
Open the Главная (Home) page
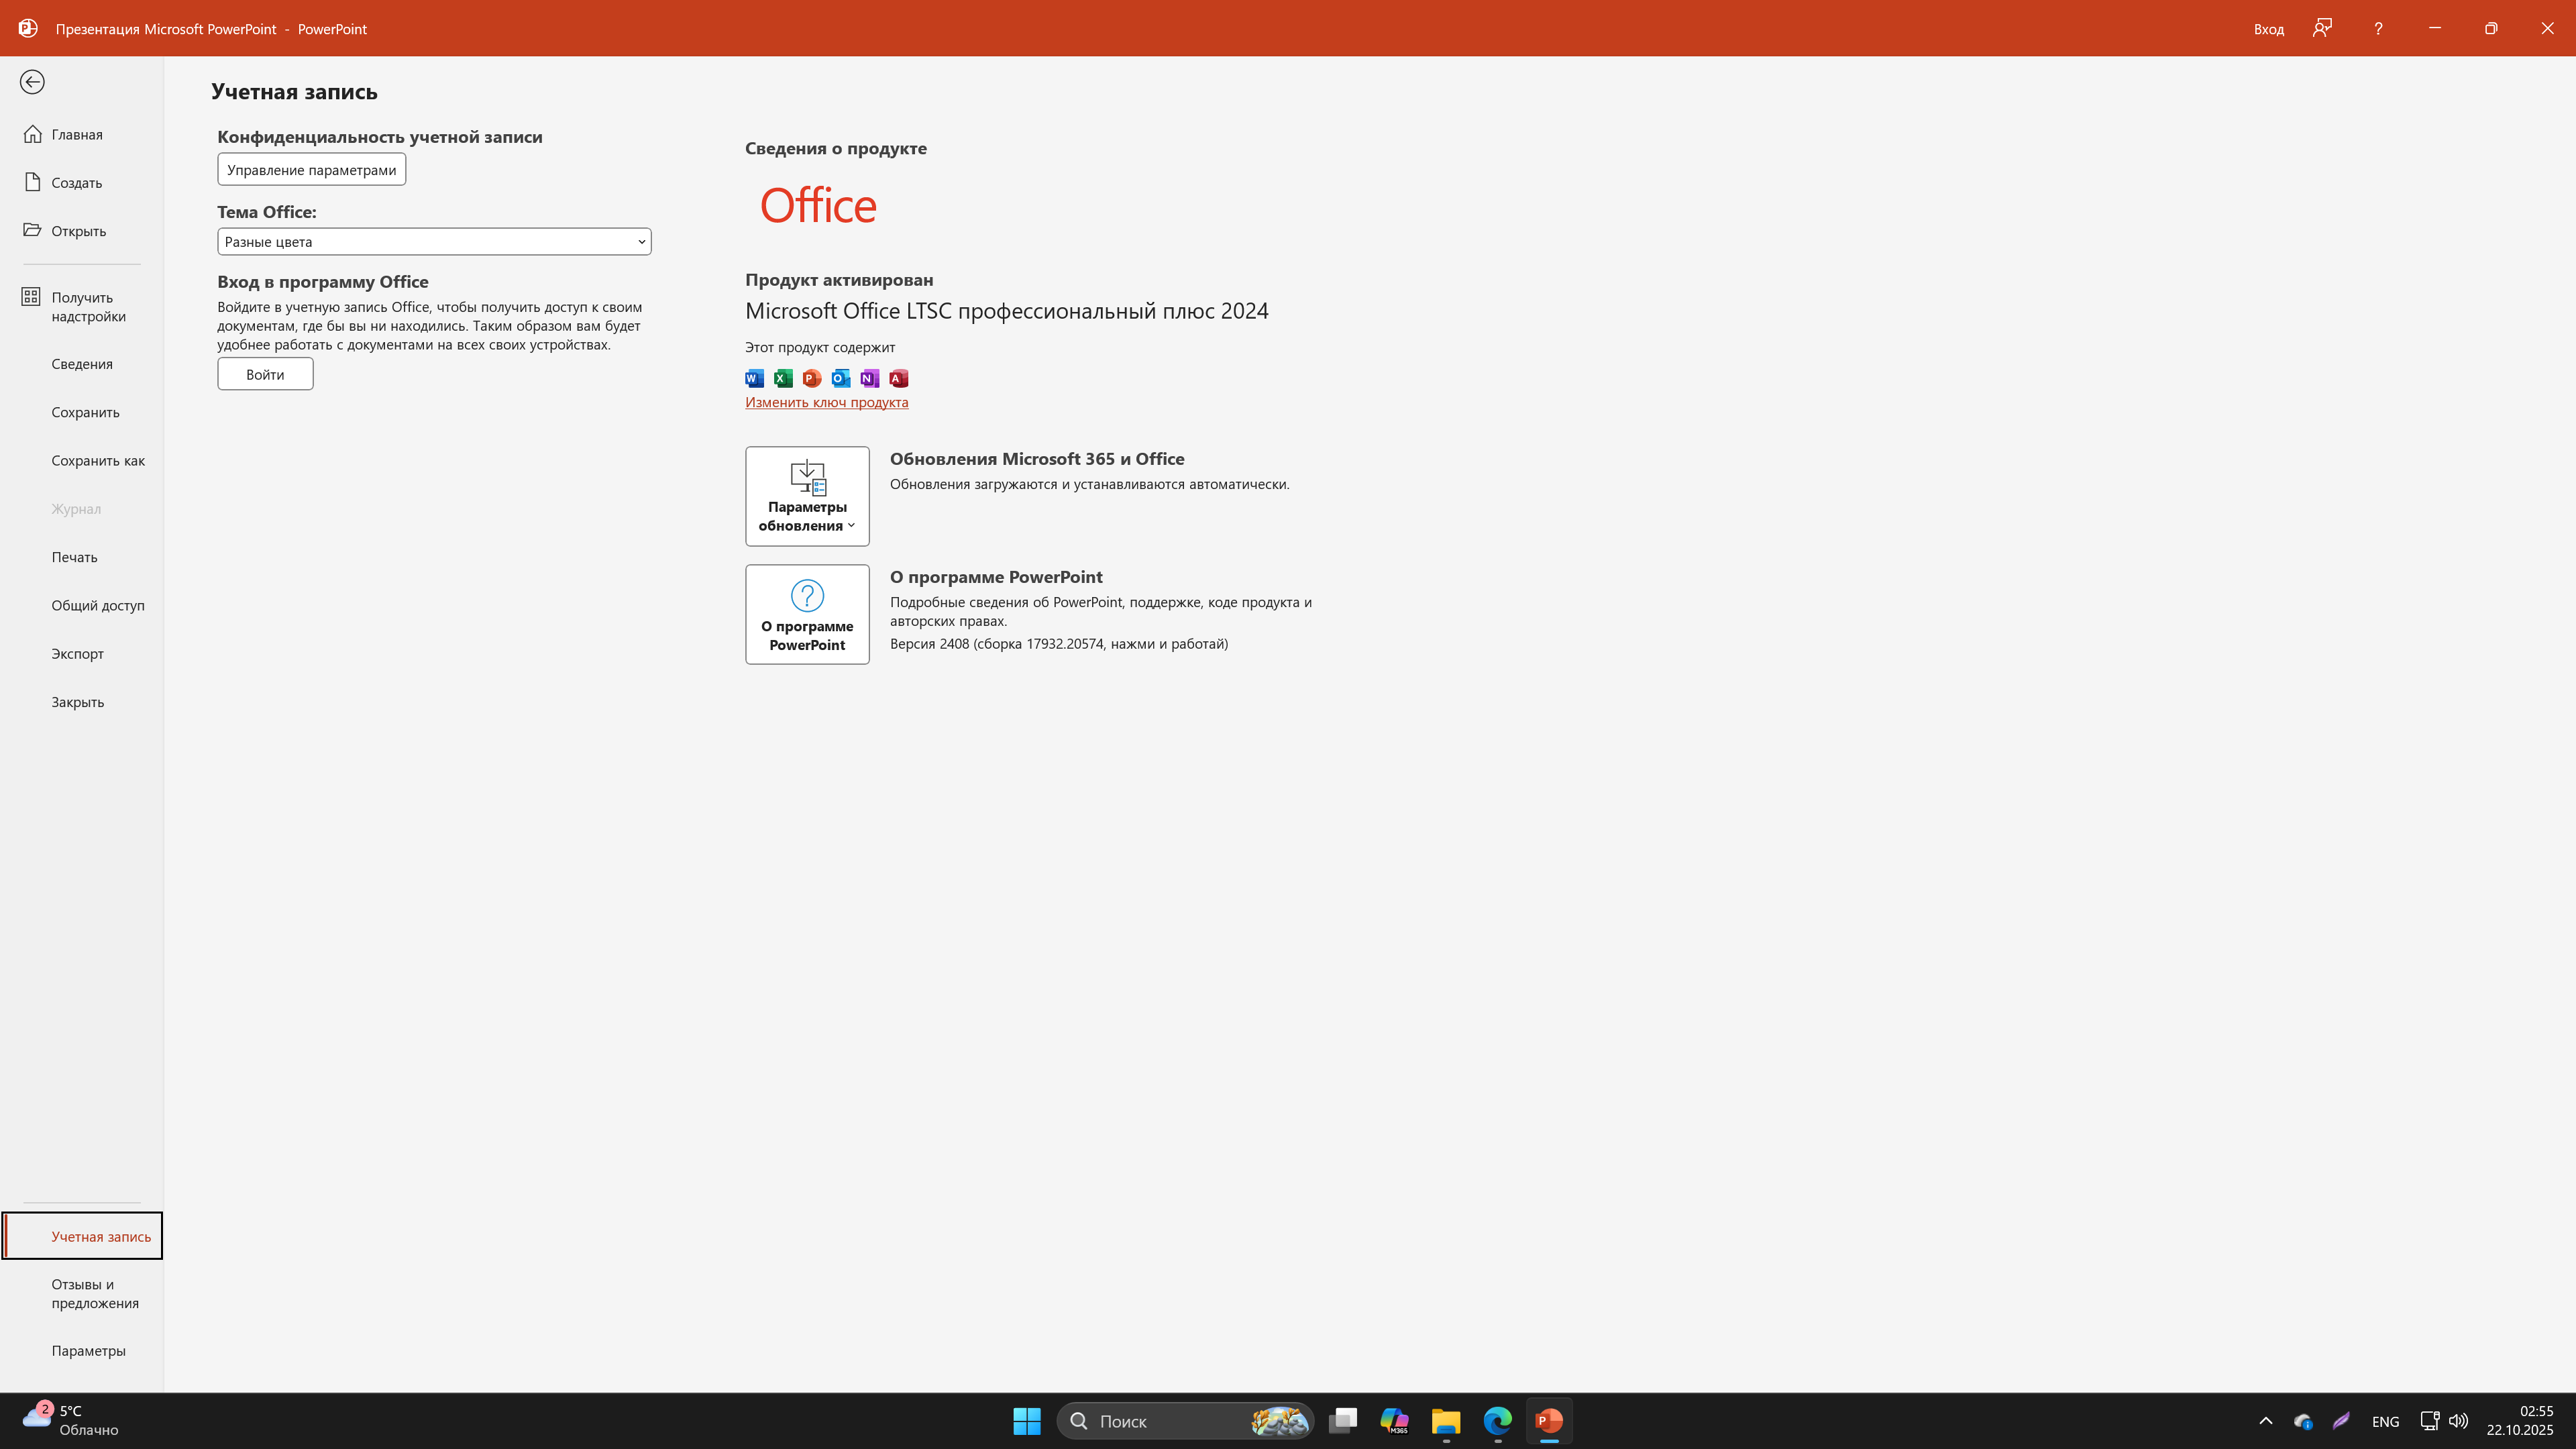coord(76,134)
